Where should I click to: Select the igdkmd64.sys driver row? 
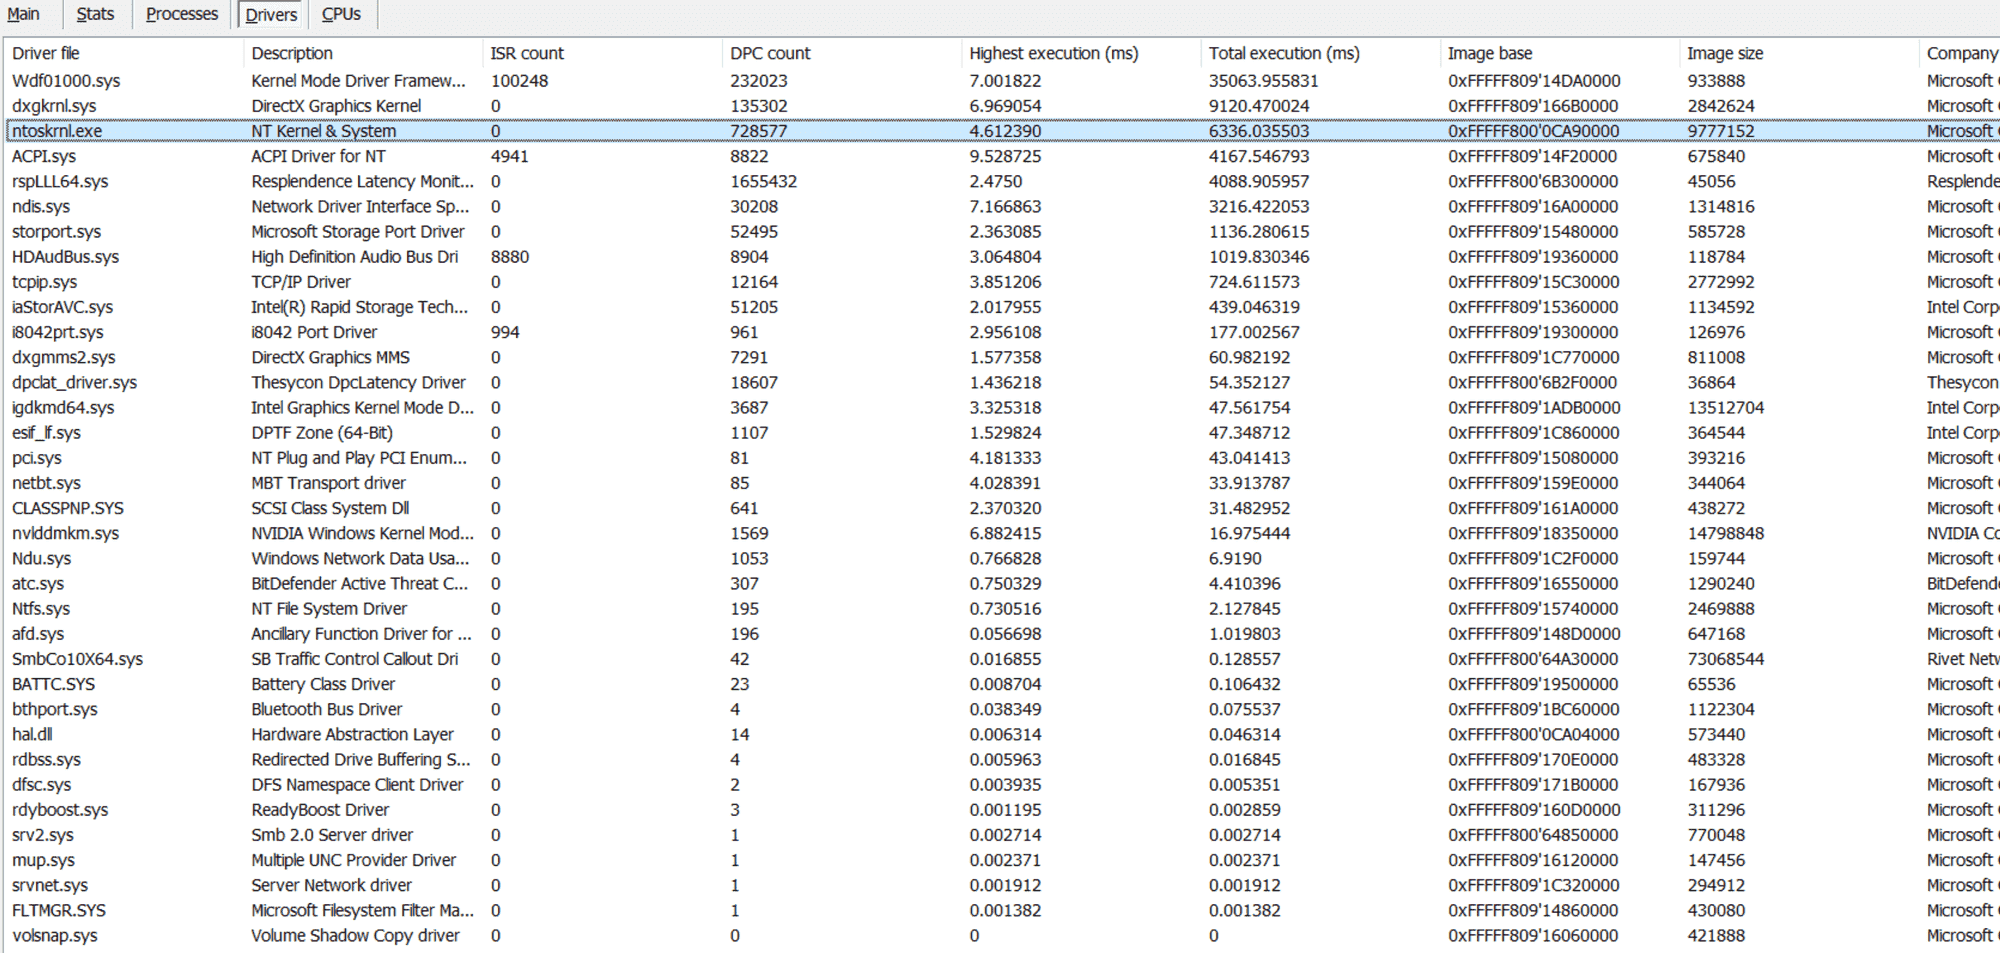tap(1002, 408)
